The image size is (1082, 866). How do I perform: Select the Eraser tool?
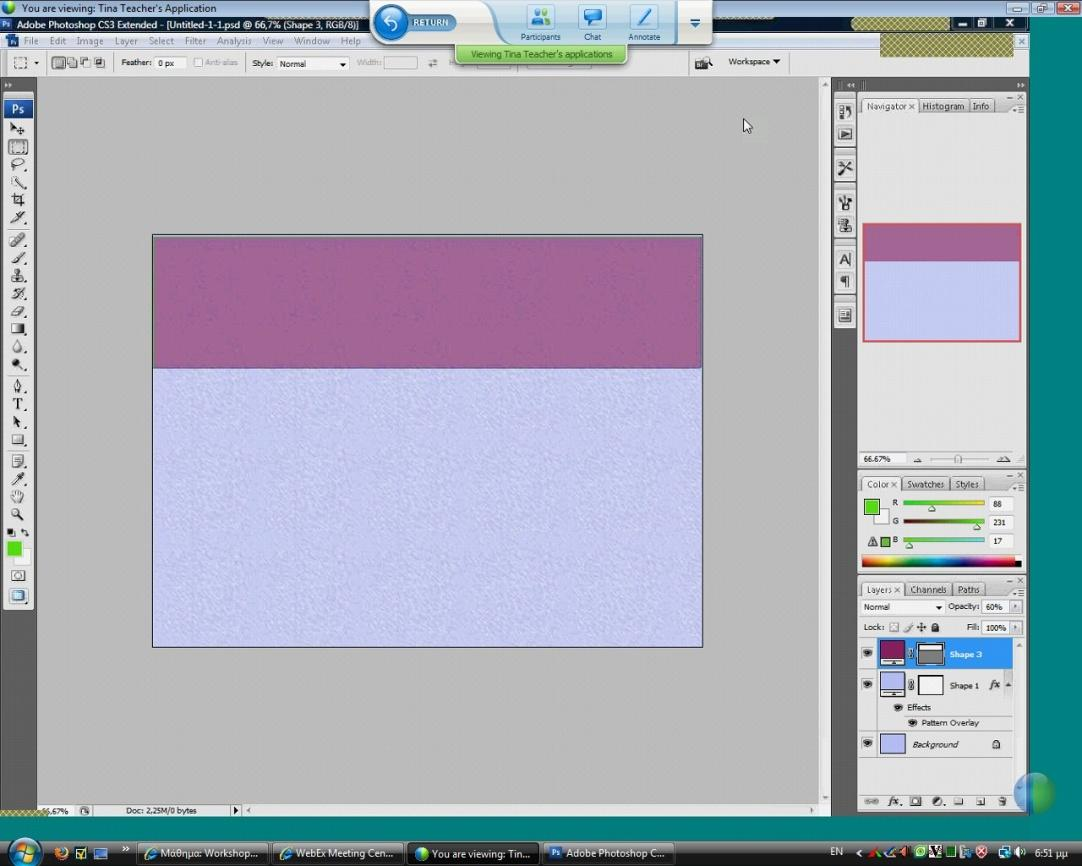click(17, 311)
